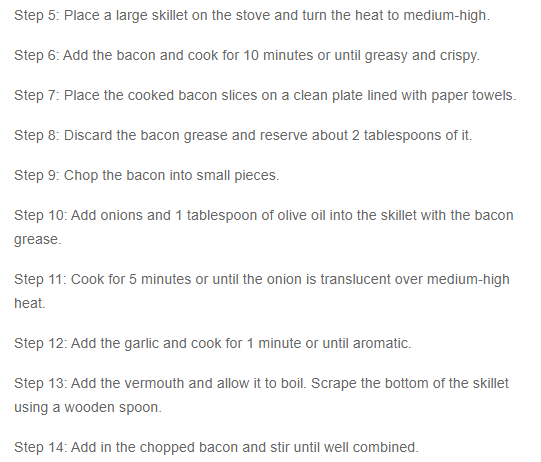Click the words medium-high in Step 5
The height and width of the screenshot is (462, 541).
click(x=446, y=16)
